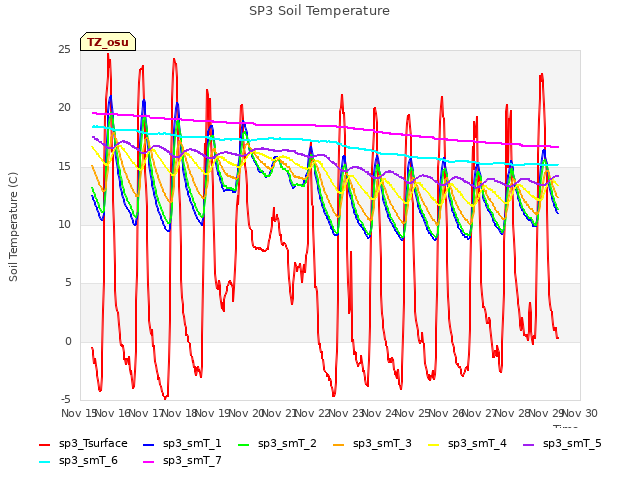Click the Nov 28 x-axis tick label
Screen dimensions: 640x480
tap(513, 413)
